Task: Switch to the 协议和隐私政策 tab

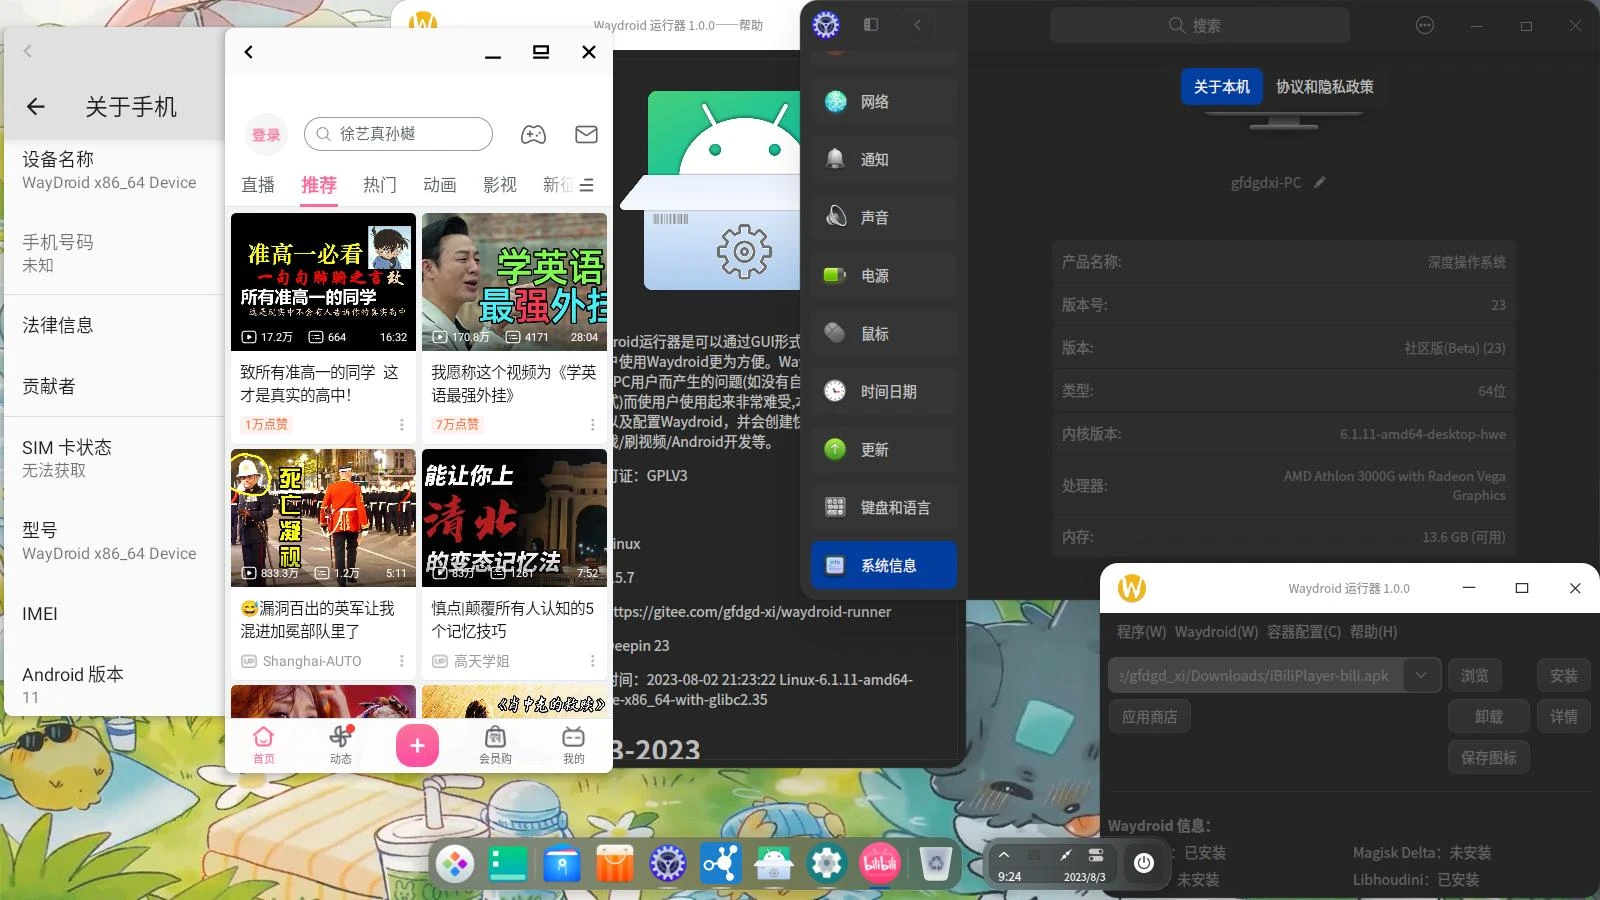Action: pos(1325,87)
